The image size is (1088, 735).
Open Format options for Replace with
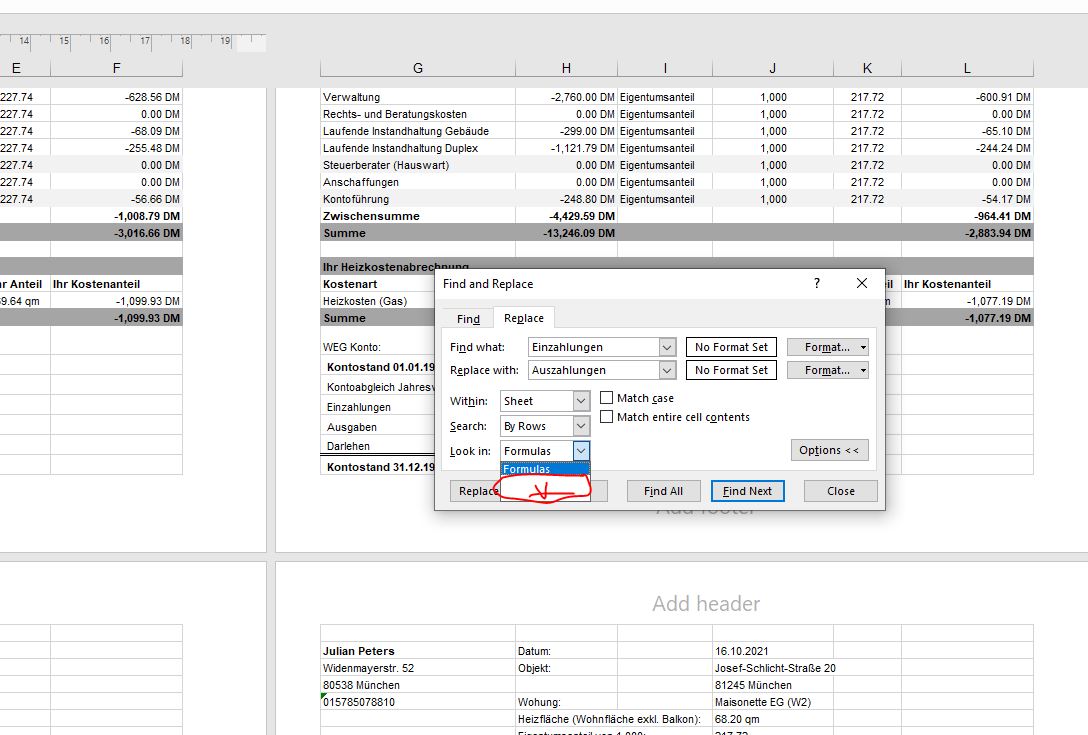point(827,370)
